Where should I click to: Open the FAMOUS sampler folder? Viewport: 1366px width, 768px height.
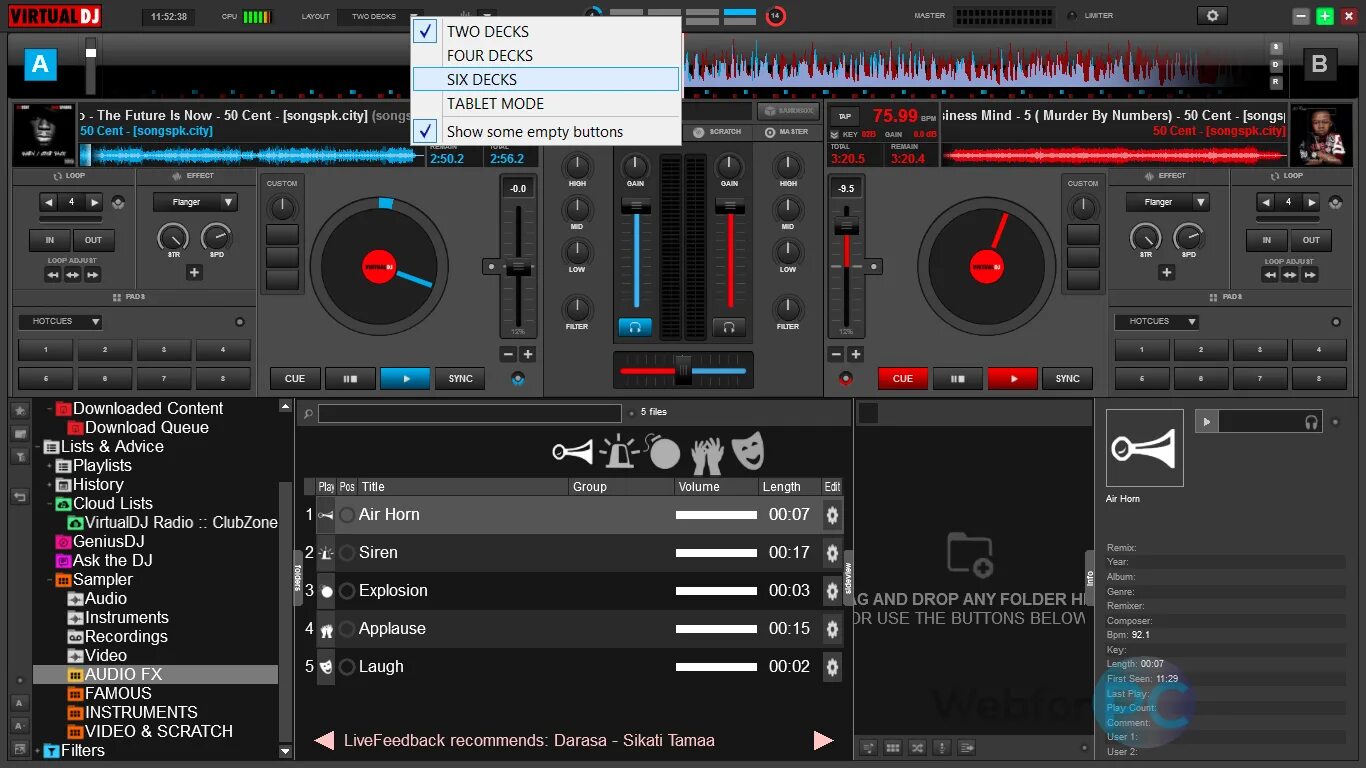(x=118, y=694)
